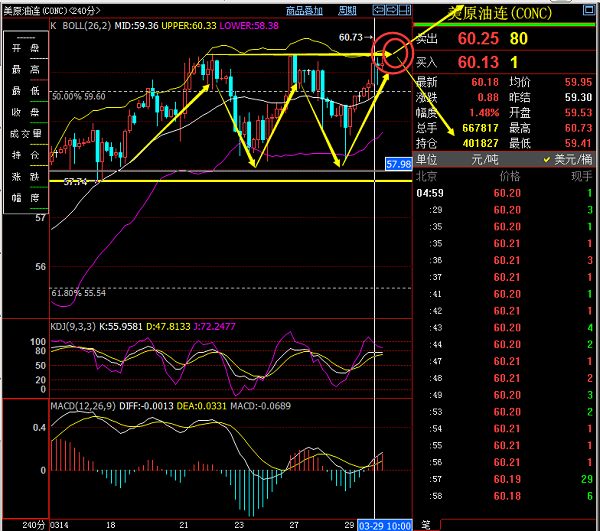The width and height of the screenshot is (600, 531).
Task: Click the LOWER:58.38 Bollinger value
Action: pyautogui.click(x=249, y=26)
